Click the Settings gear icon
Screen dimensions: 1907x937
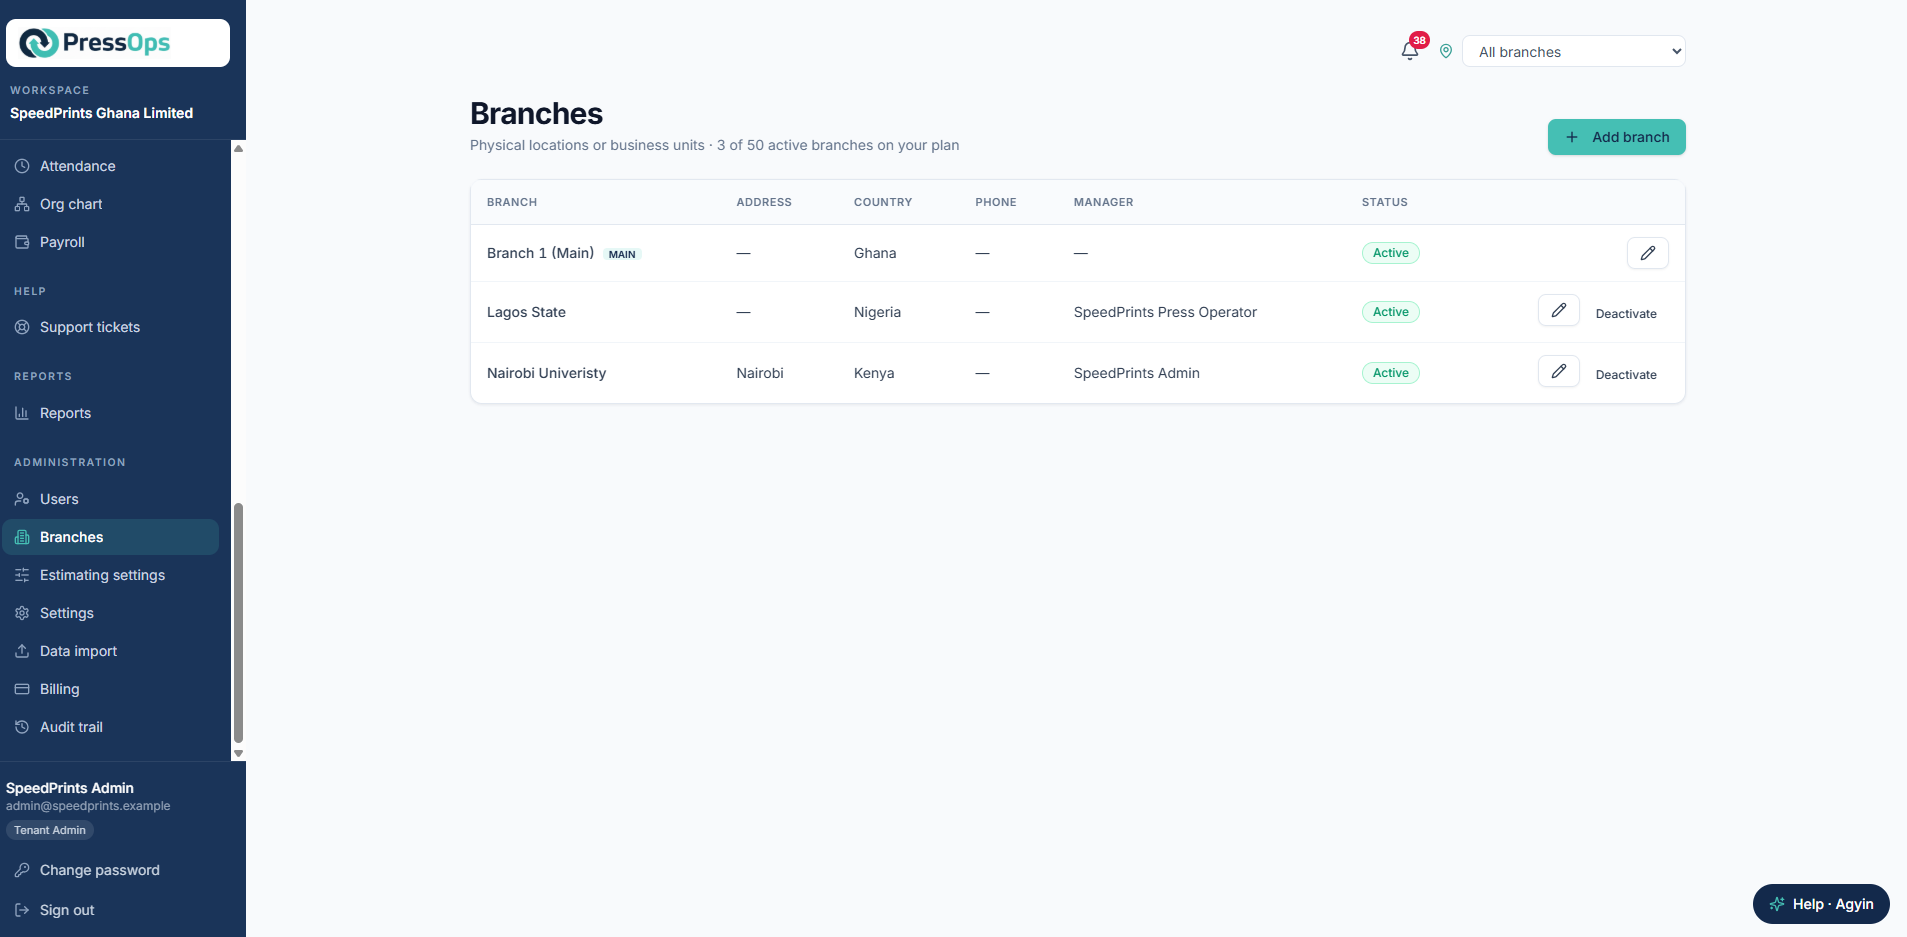point(22,613)
